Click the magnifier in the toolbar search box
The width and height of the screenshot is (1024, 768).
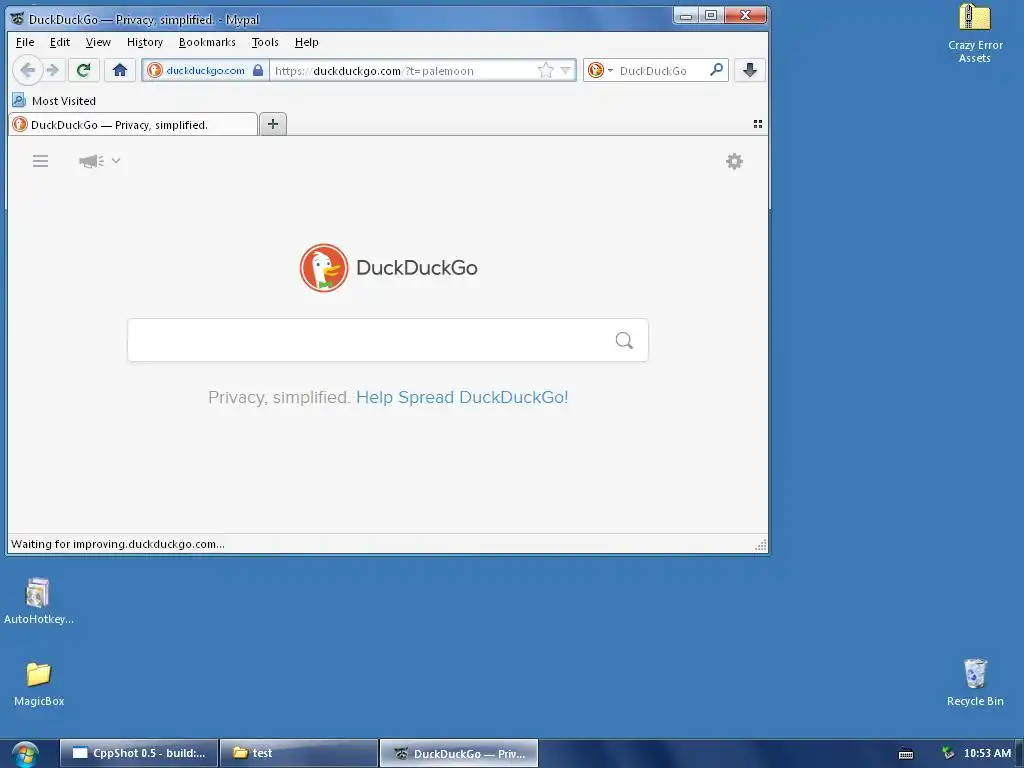coord(716,69)
